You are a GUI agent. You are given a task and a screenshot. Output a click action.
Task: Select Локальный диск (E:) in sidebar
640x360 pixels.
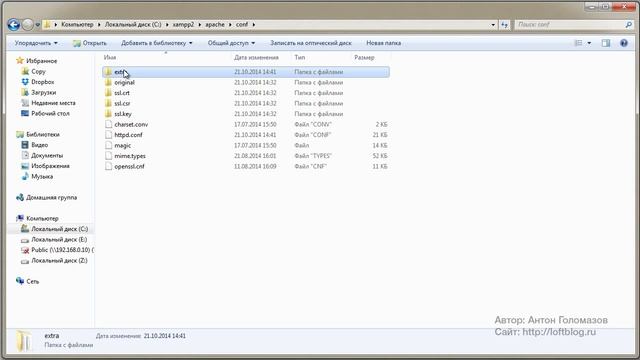(x=59, y=240)
